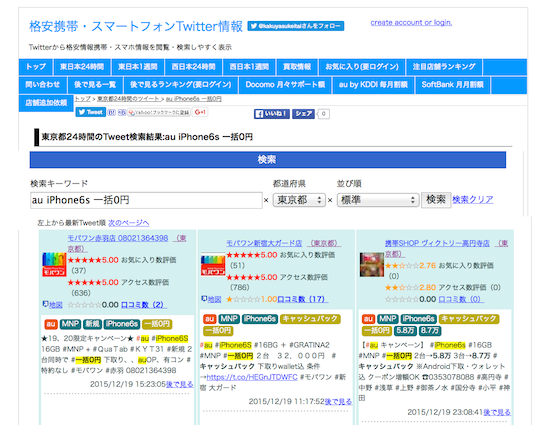Open the 都道府県 dropdown showing 東京都
The image size is (550, 425).
pyautogui.click(x=299, y=200)
